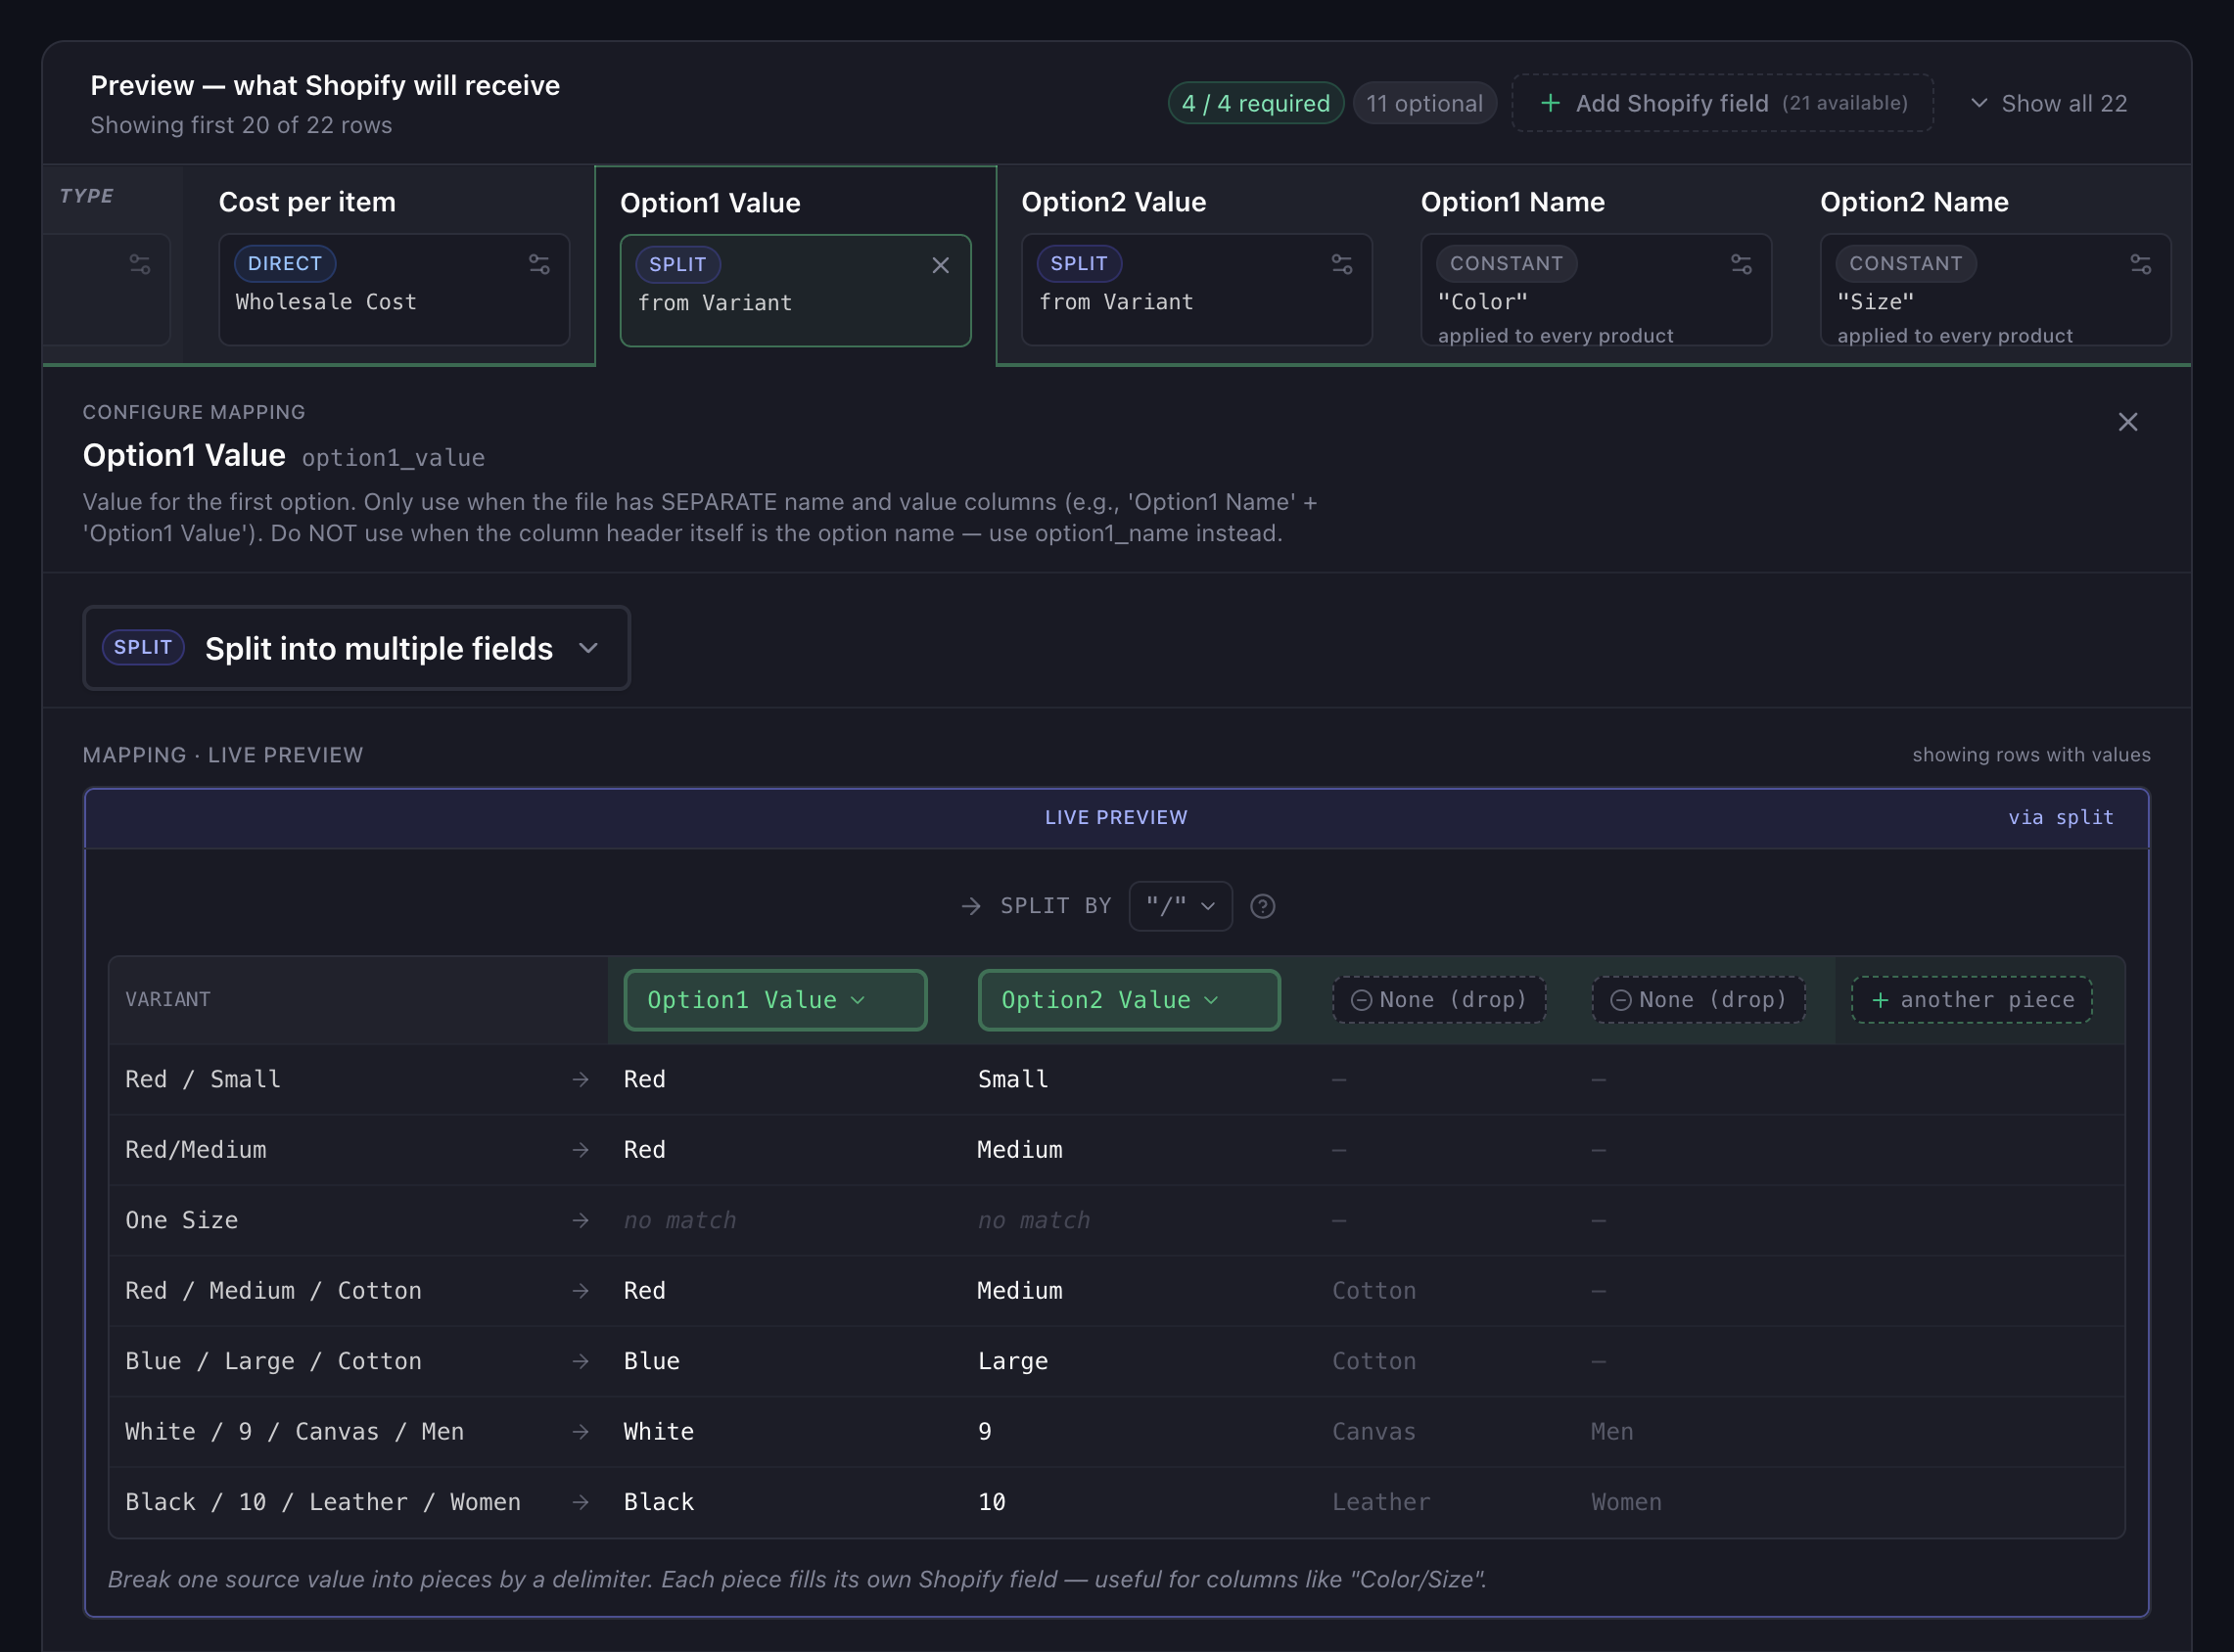Screen dimensions: 2234x1652
Task: Close the Option1 Value SPLIT card
Action: pyautogui.click(x=940, y=265)
